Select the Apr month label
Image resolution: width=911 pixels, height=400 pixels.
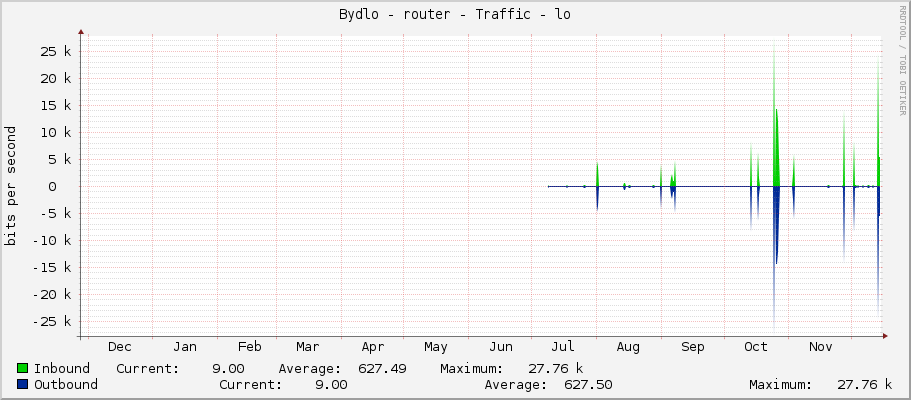pyautogui.click(x=373, y=347)
